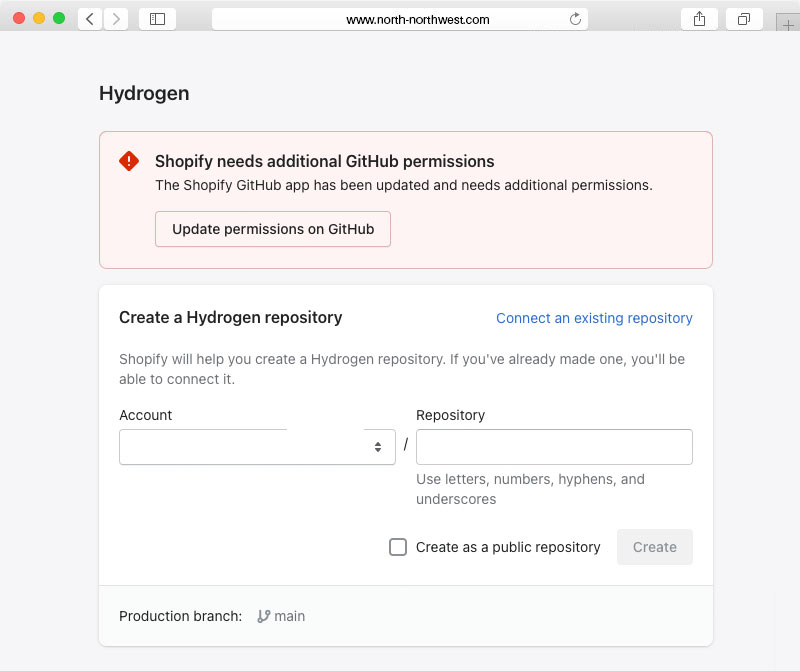Click the Create as a public repository label
Screen dimensions: 800x671
[x=508, y=547]
